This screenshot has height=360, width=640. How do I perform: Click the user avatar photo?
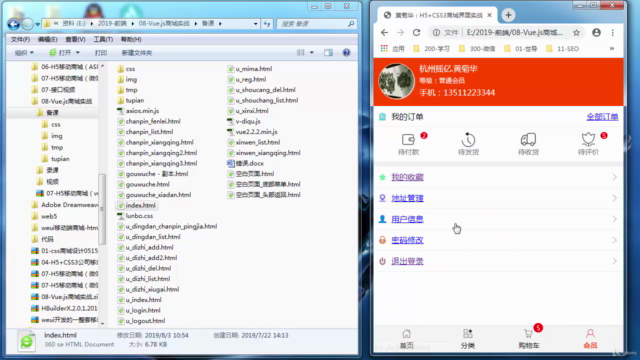tap(396, 81)
